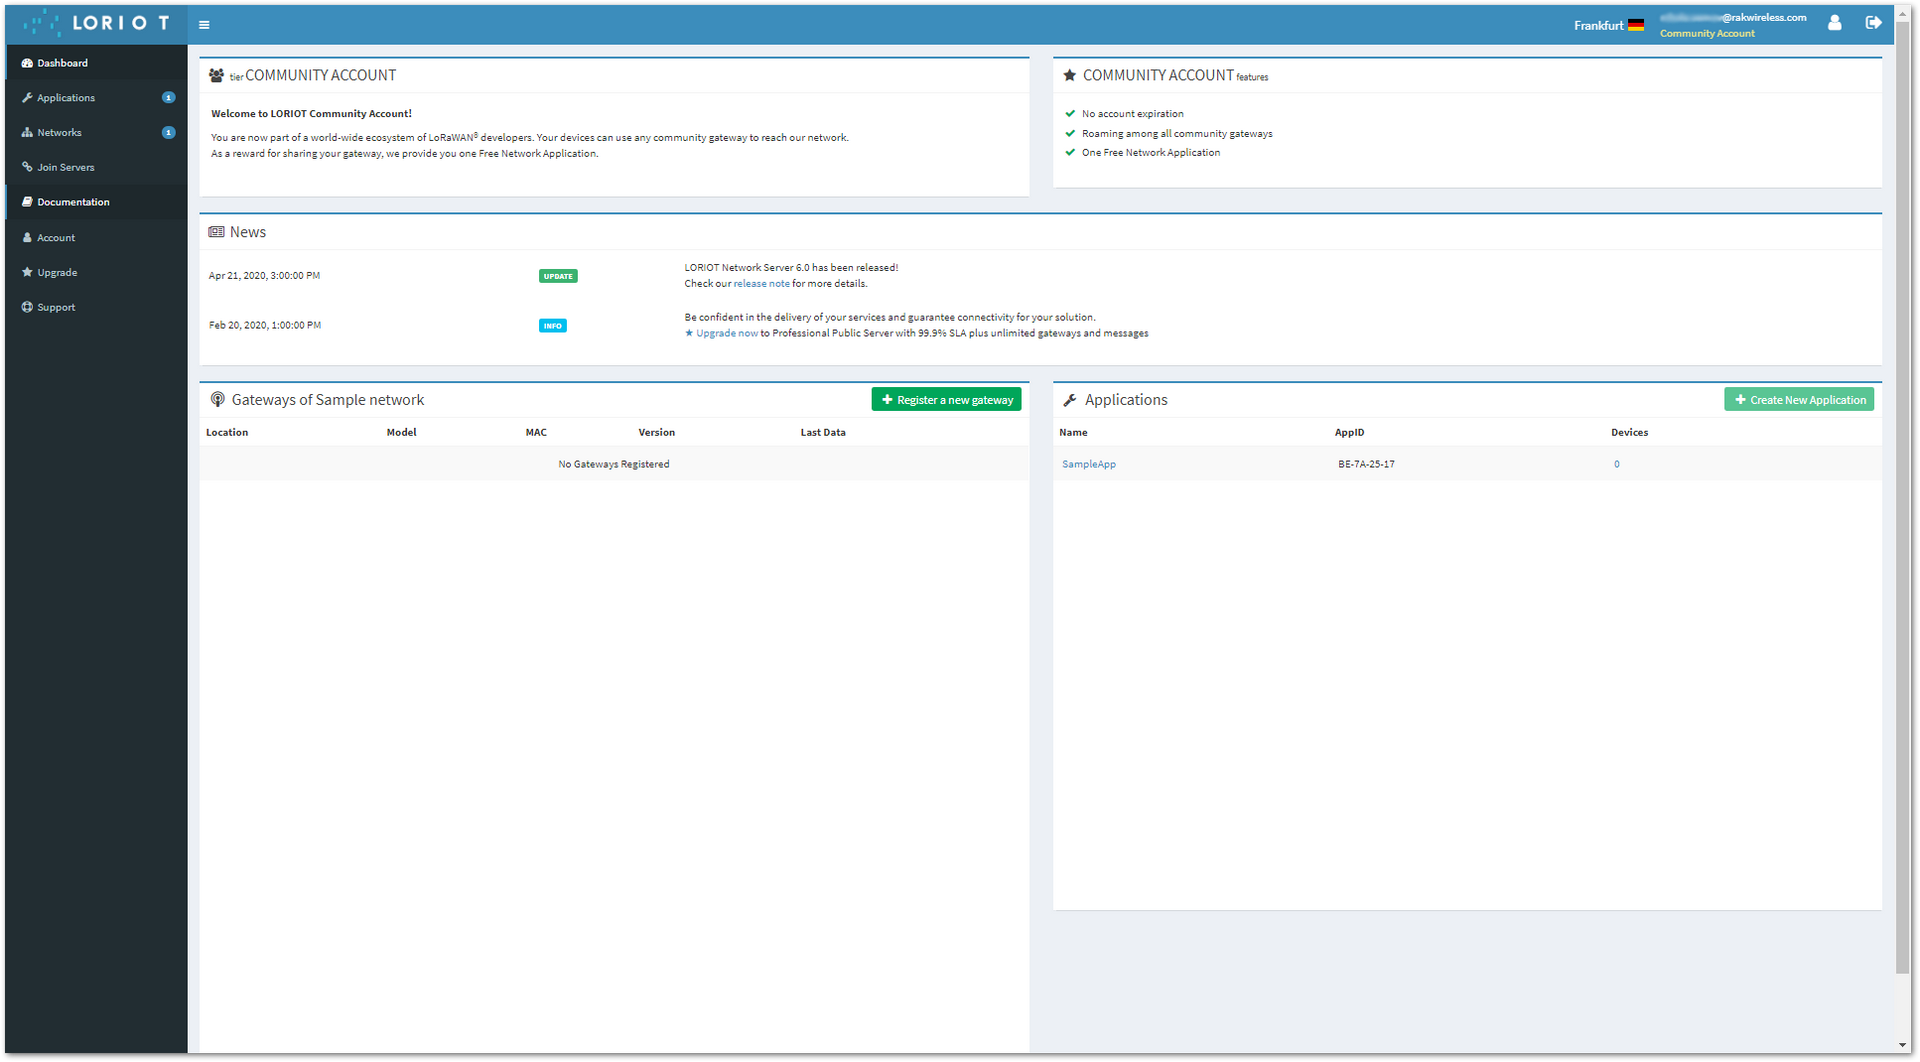This screenshot has width=1920, height=1062.
Task: Open the user profile icon in header
Action: coord(1834,23)
